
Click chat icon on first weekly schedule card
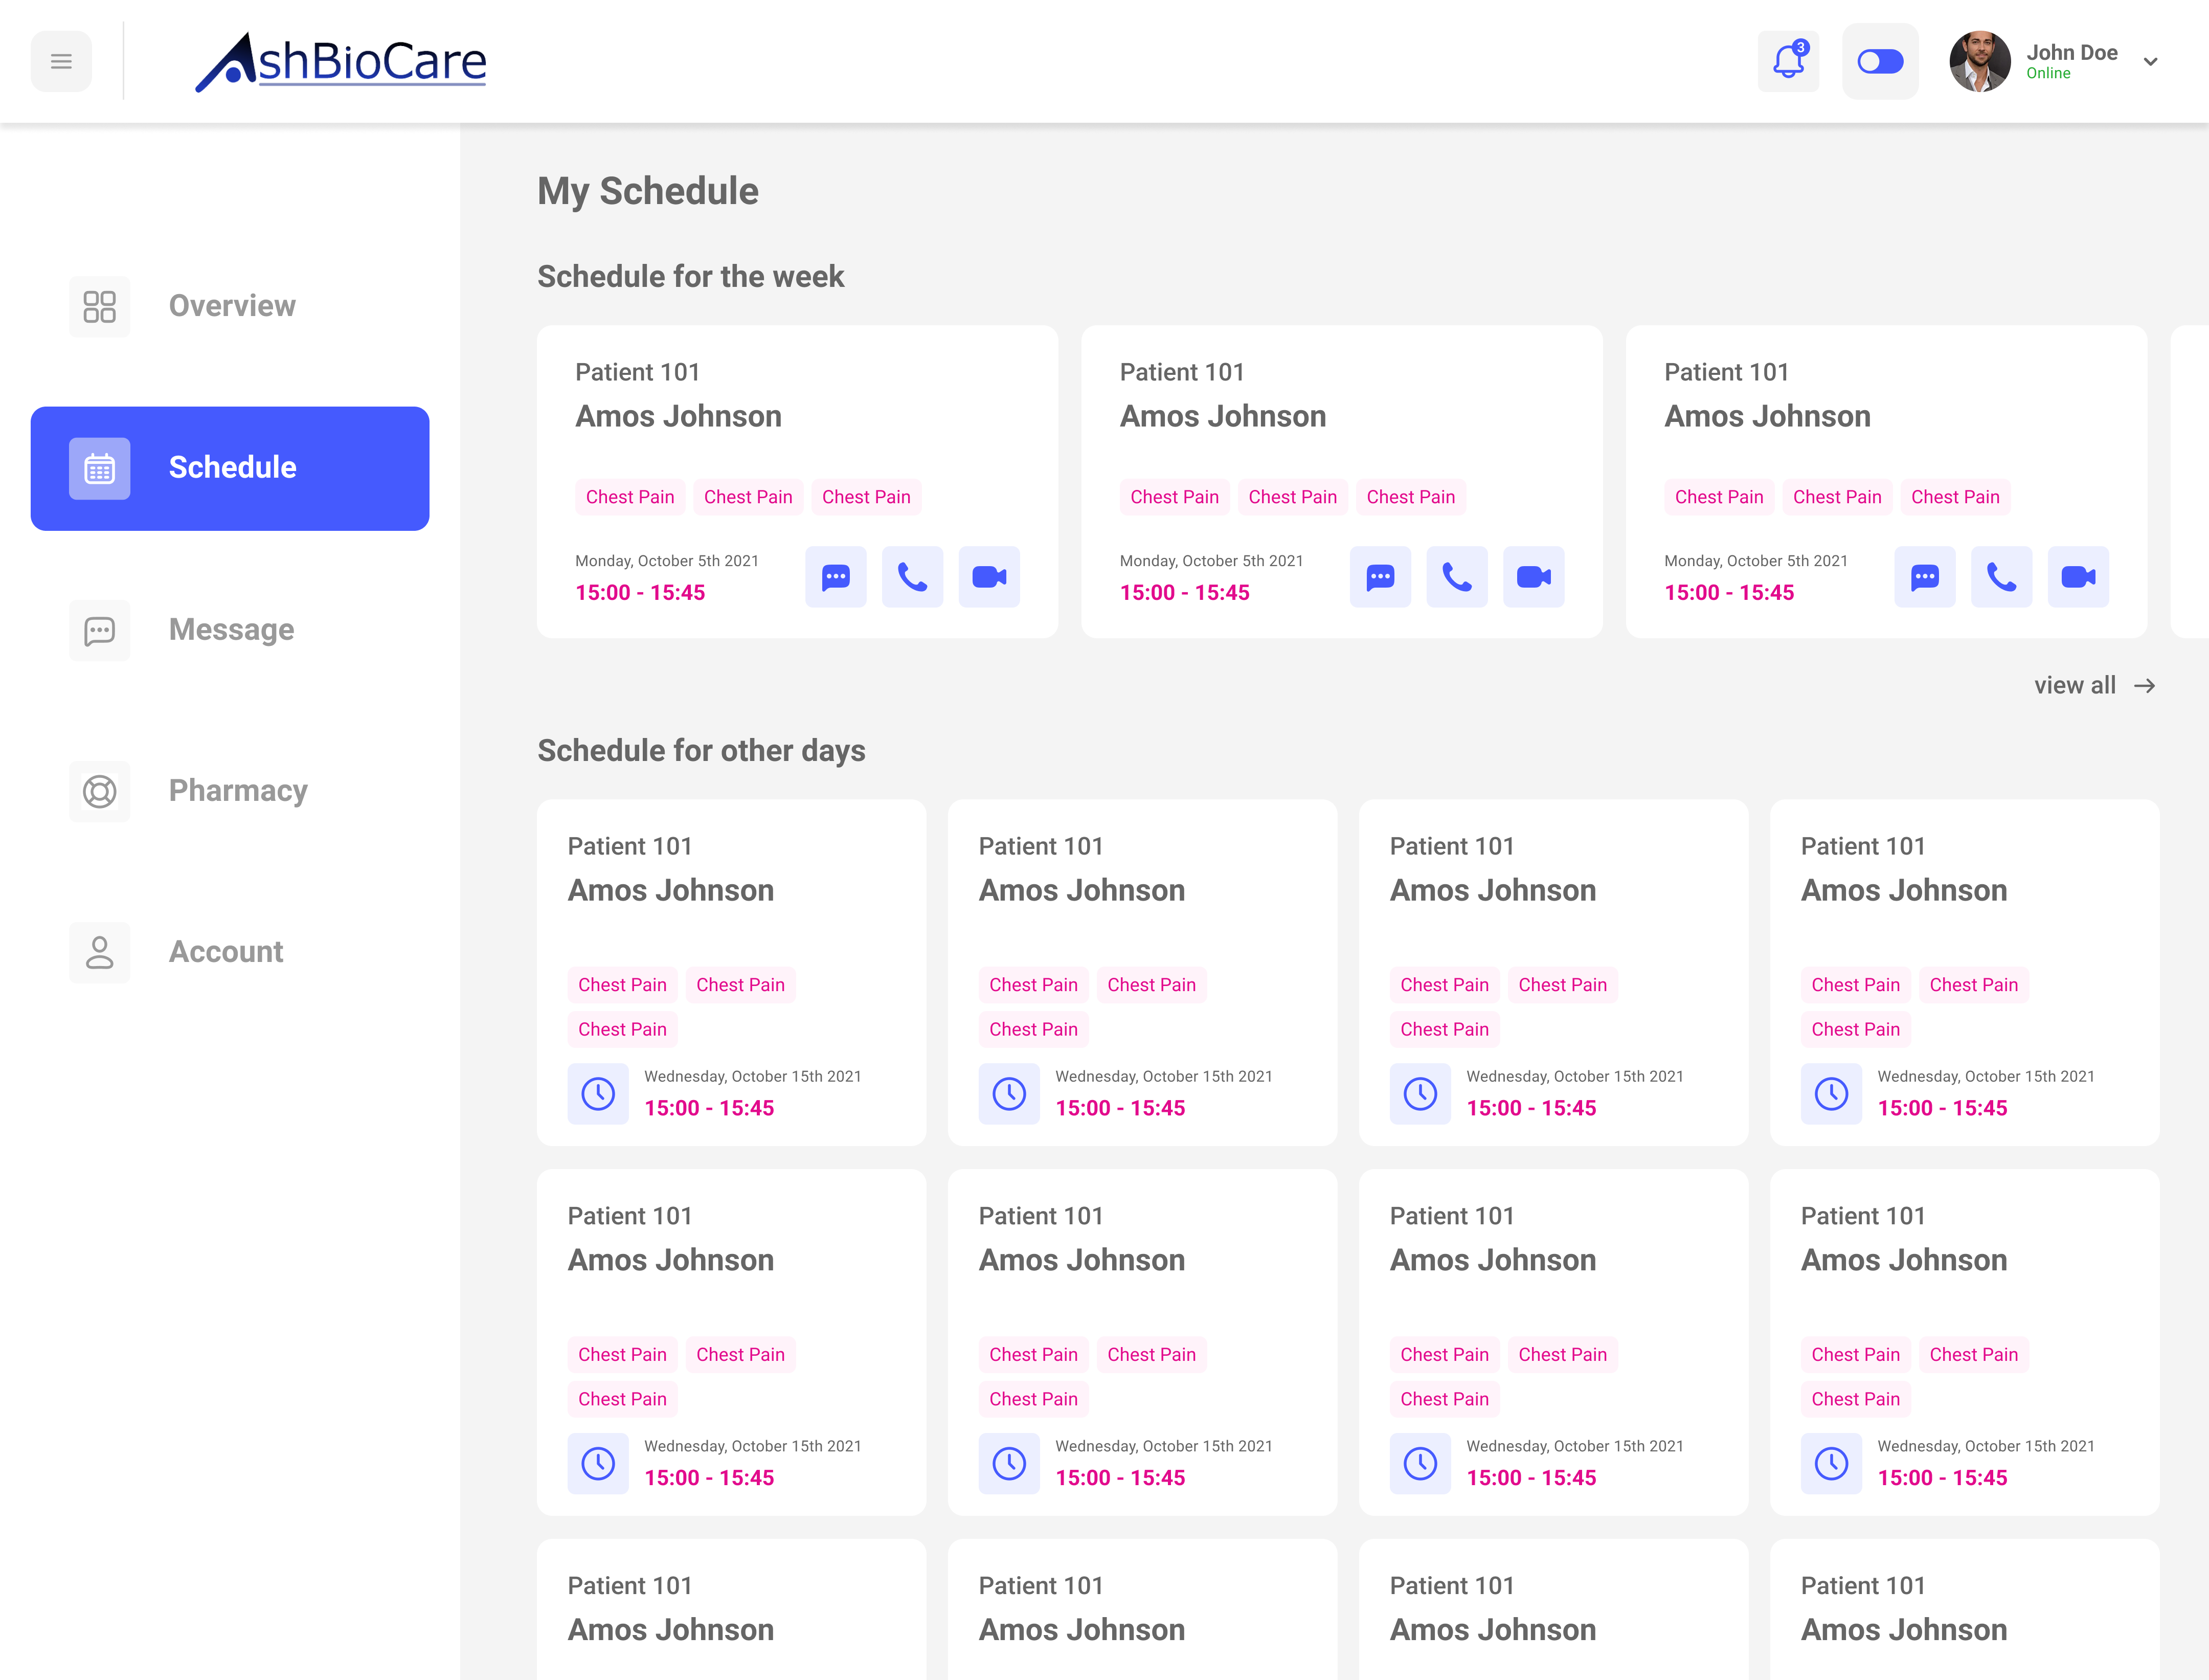[836, 577]
